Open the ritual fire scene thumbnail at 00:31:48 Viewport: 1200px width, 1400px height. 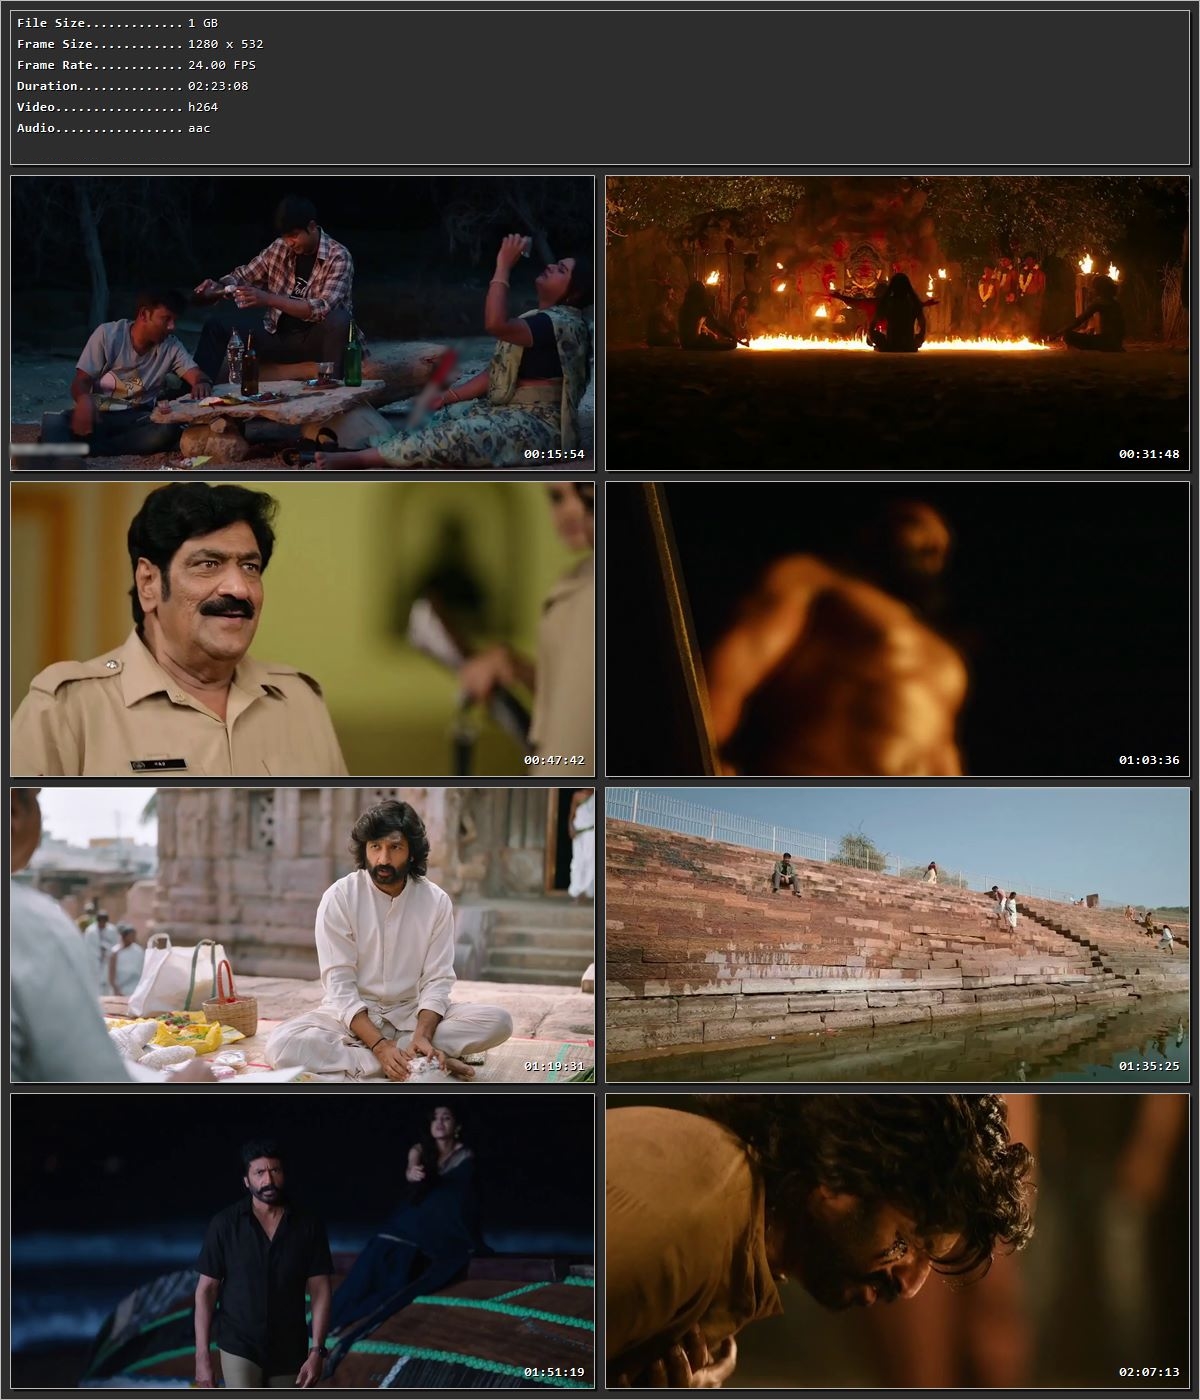click(898, 320)
